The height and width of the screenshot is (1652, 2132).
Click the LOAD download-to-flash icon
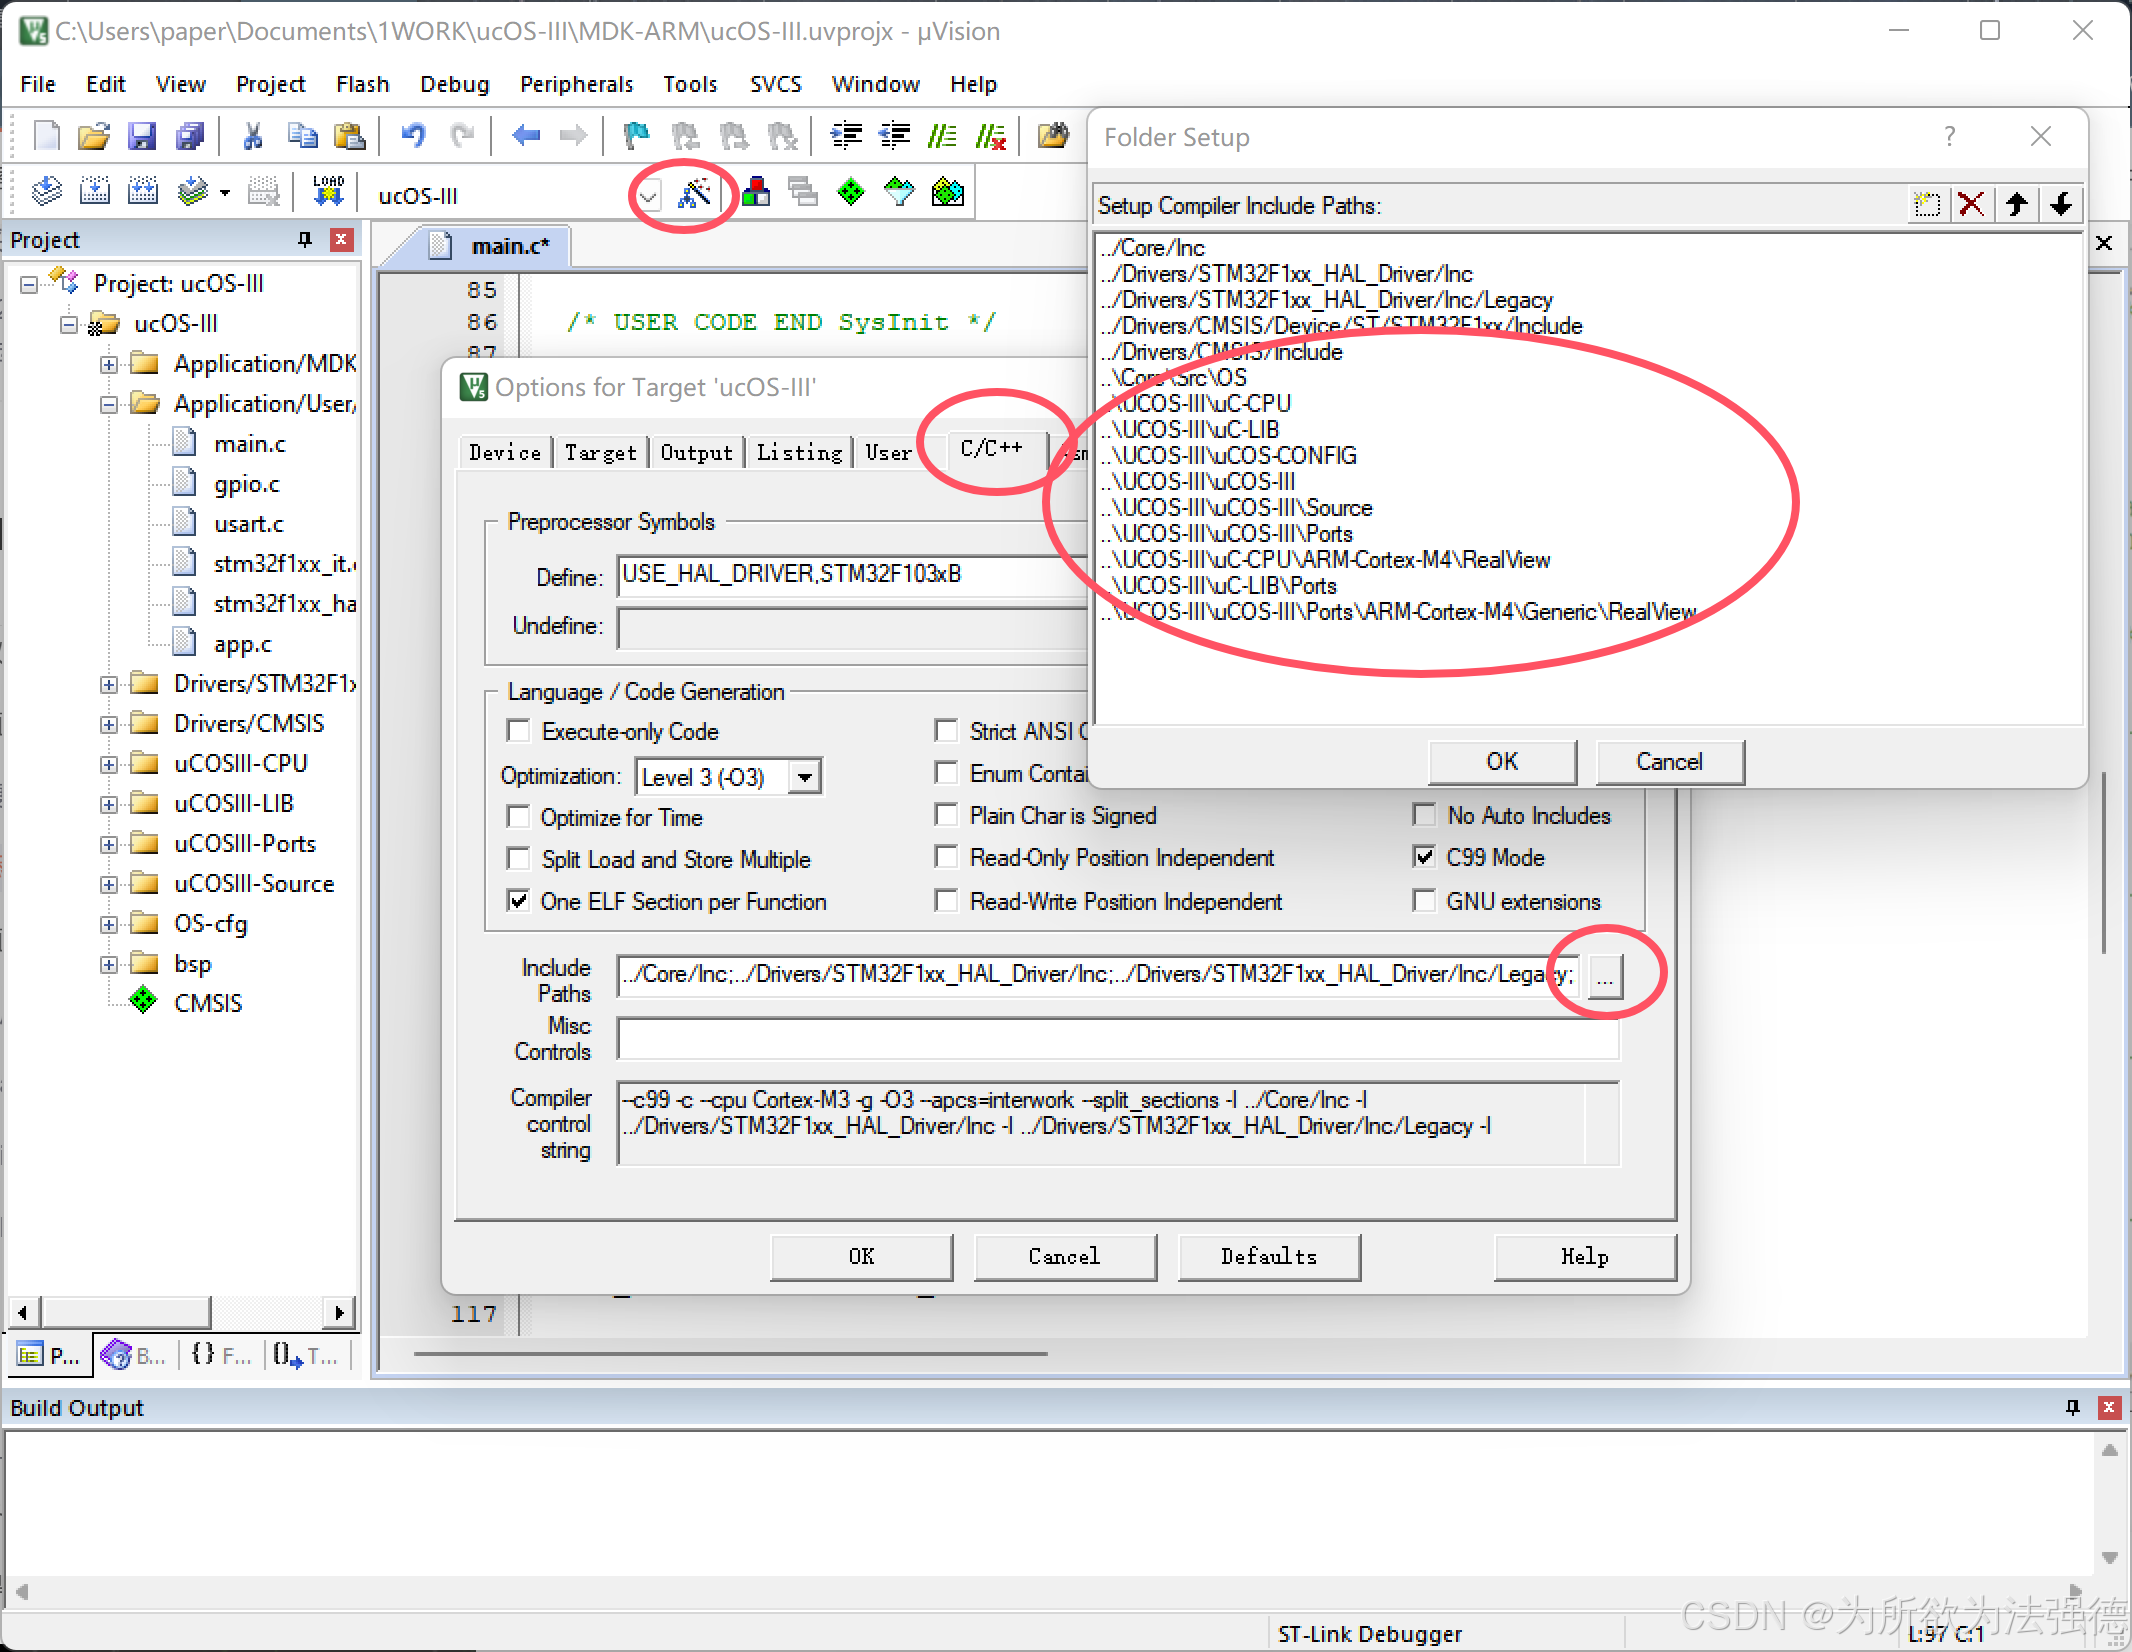pyautogui.click(x=328, y=190)
